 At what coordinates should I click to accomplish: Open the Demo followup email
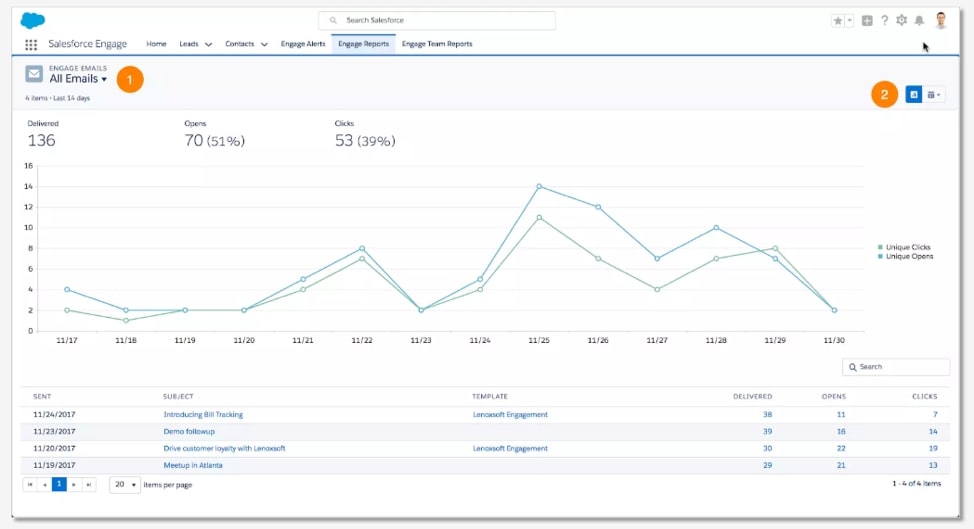pos(189,432)
